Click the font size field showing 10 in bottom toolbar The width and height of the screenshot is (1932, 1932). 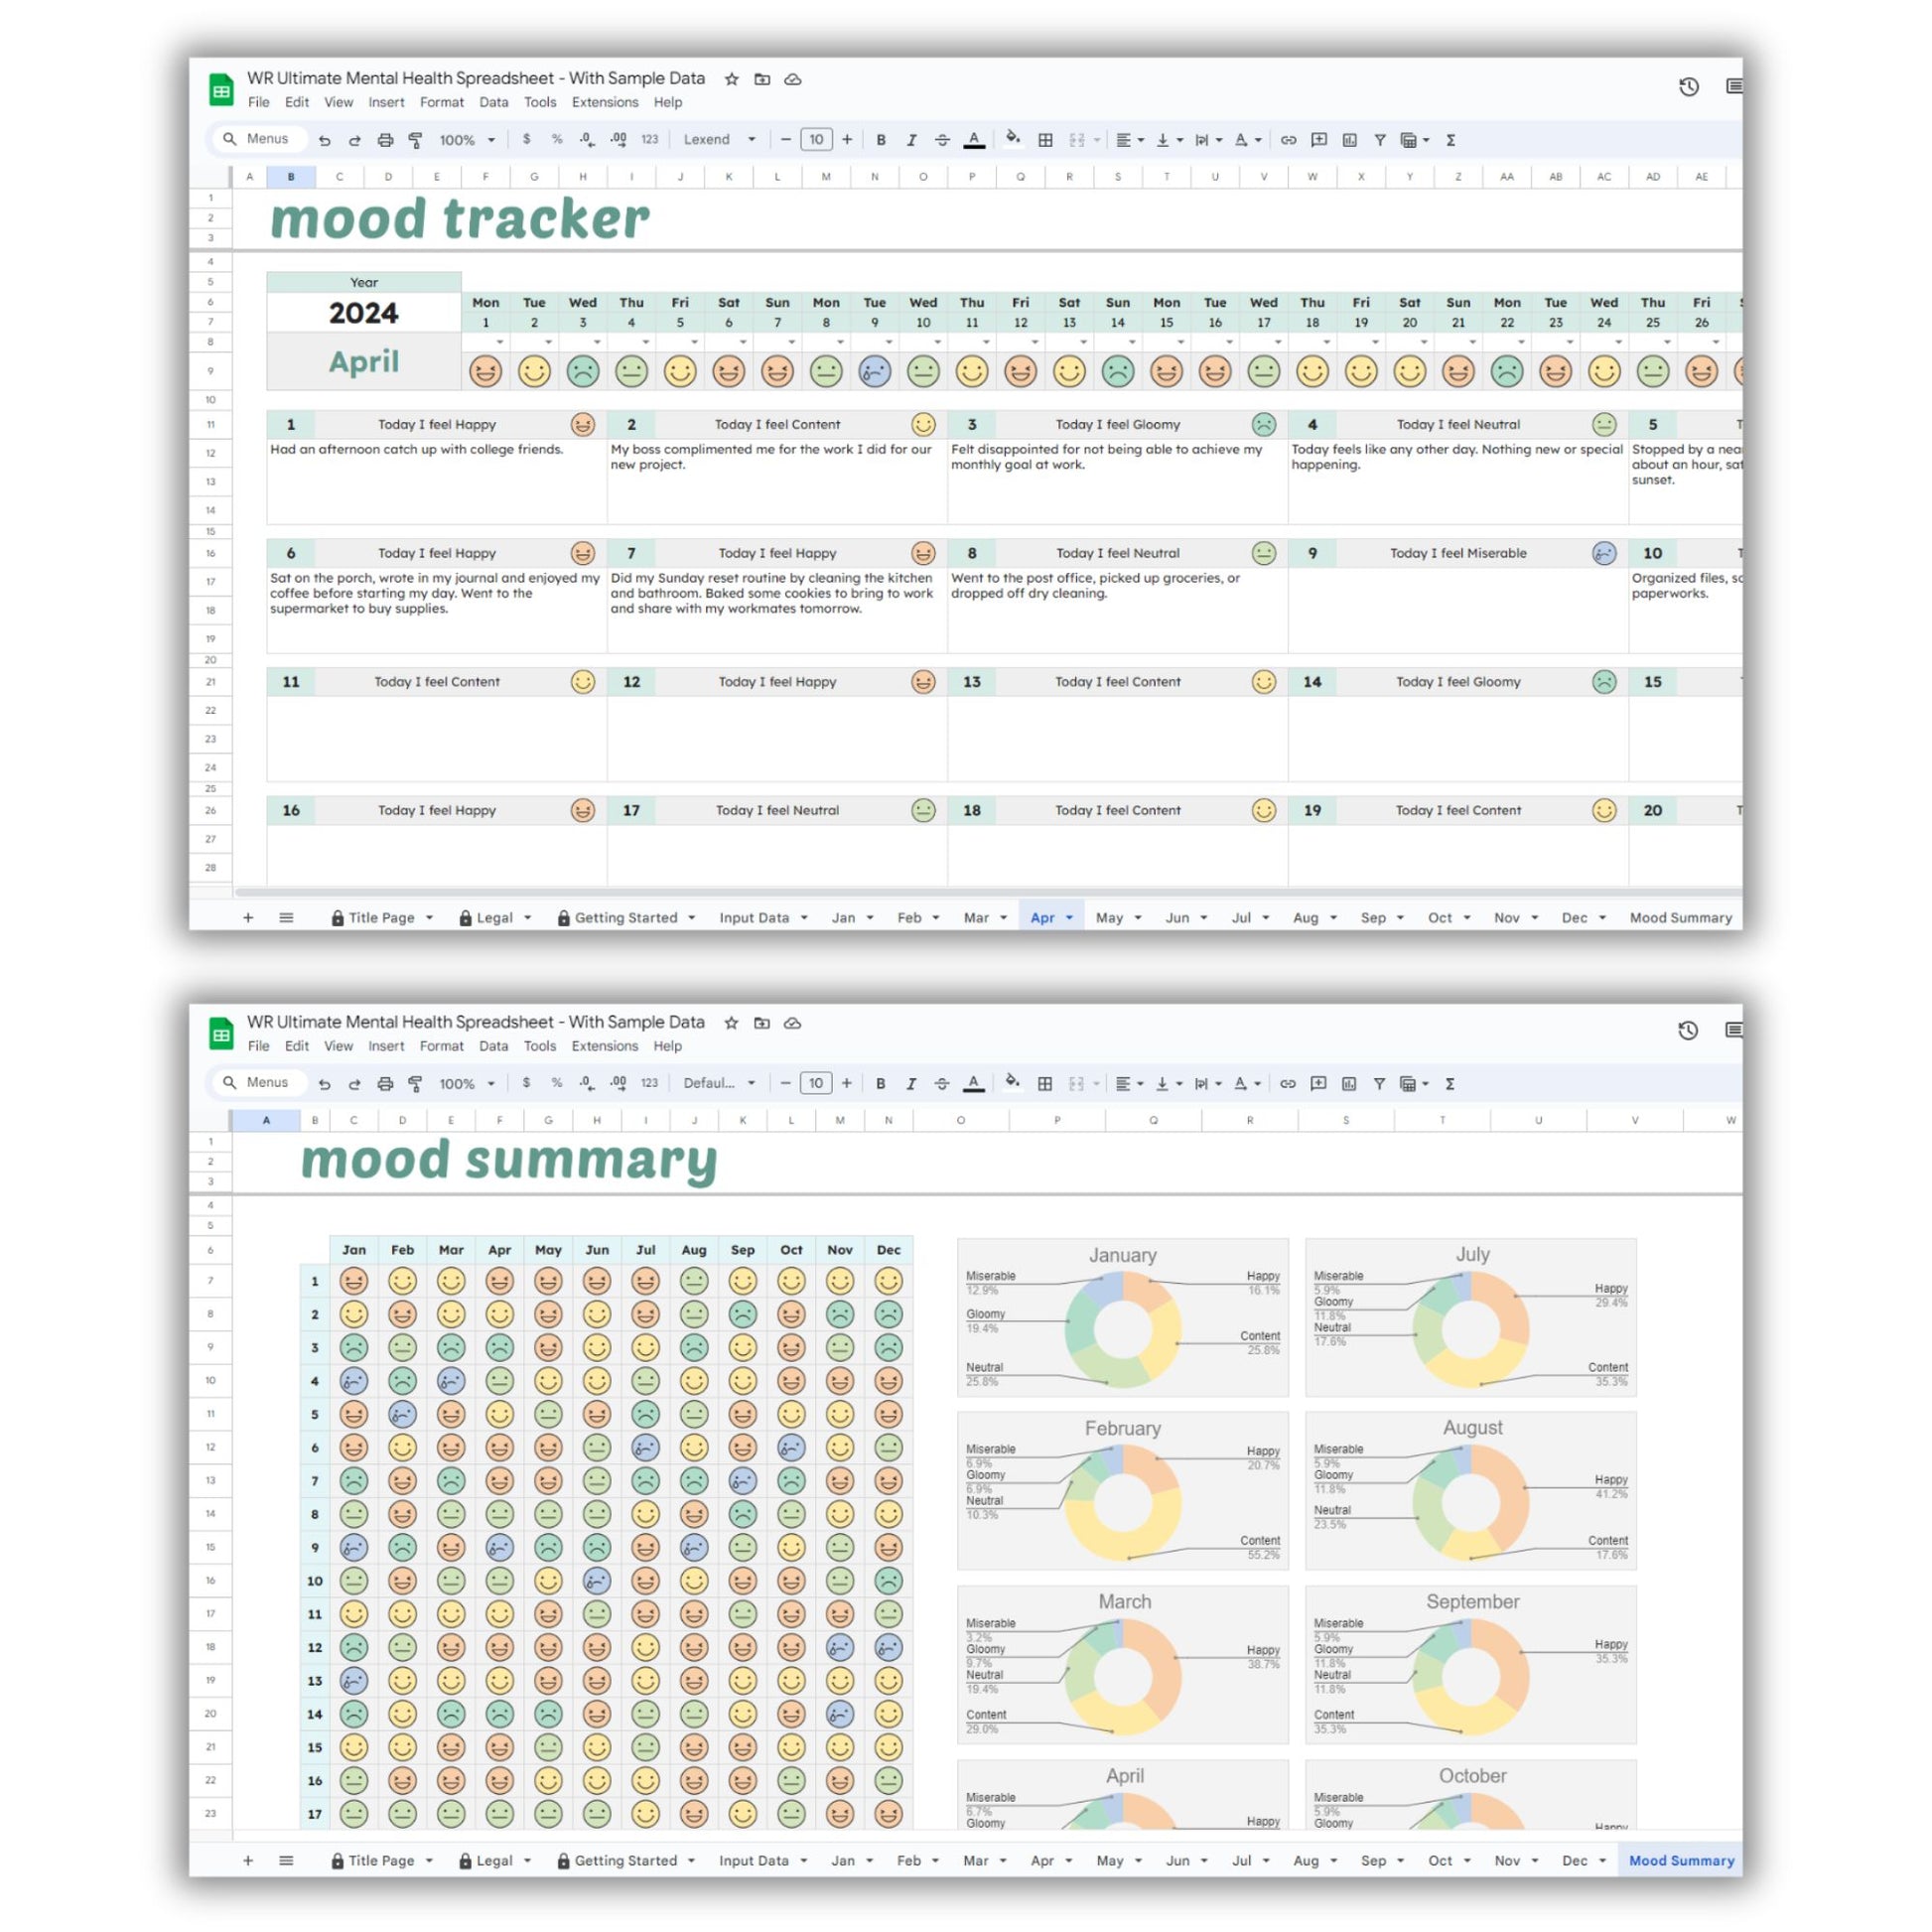tap(816, 1083)
